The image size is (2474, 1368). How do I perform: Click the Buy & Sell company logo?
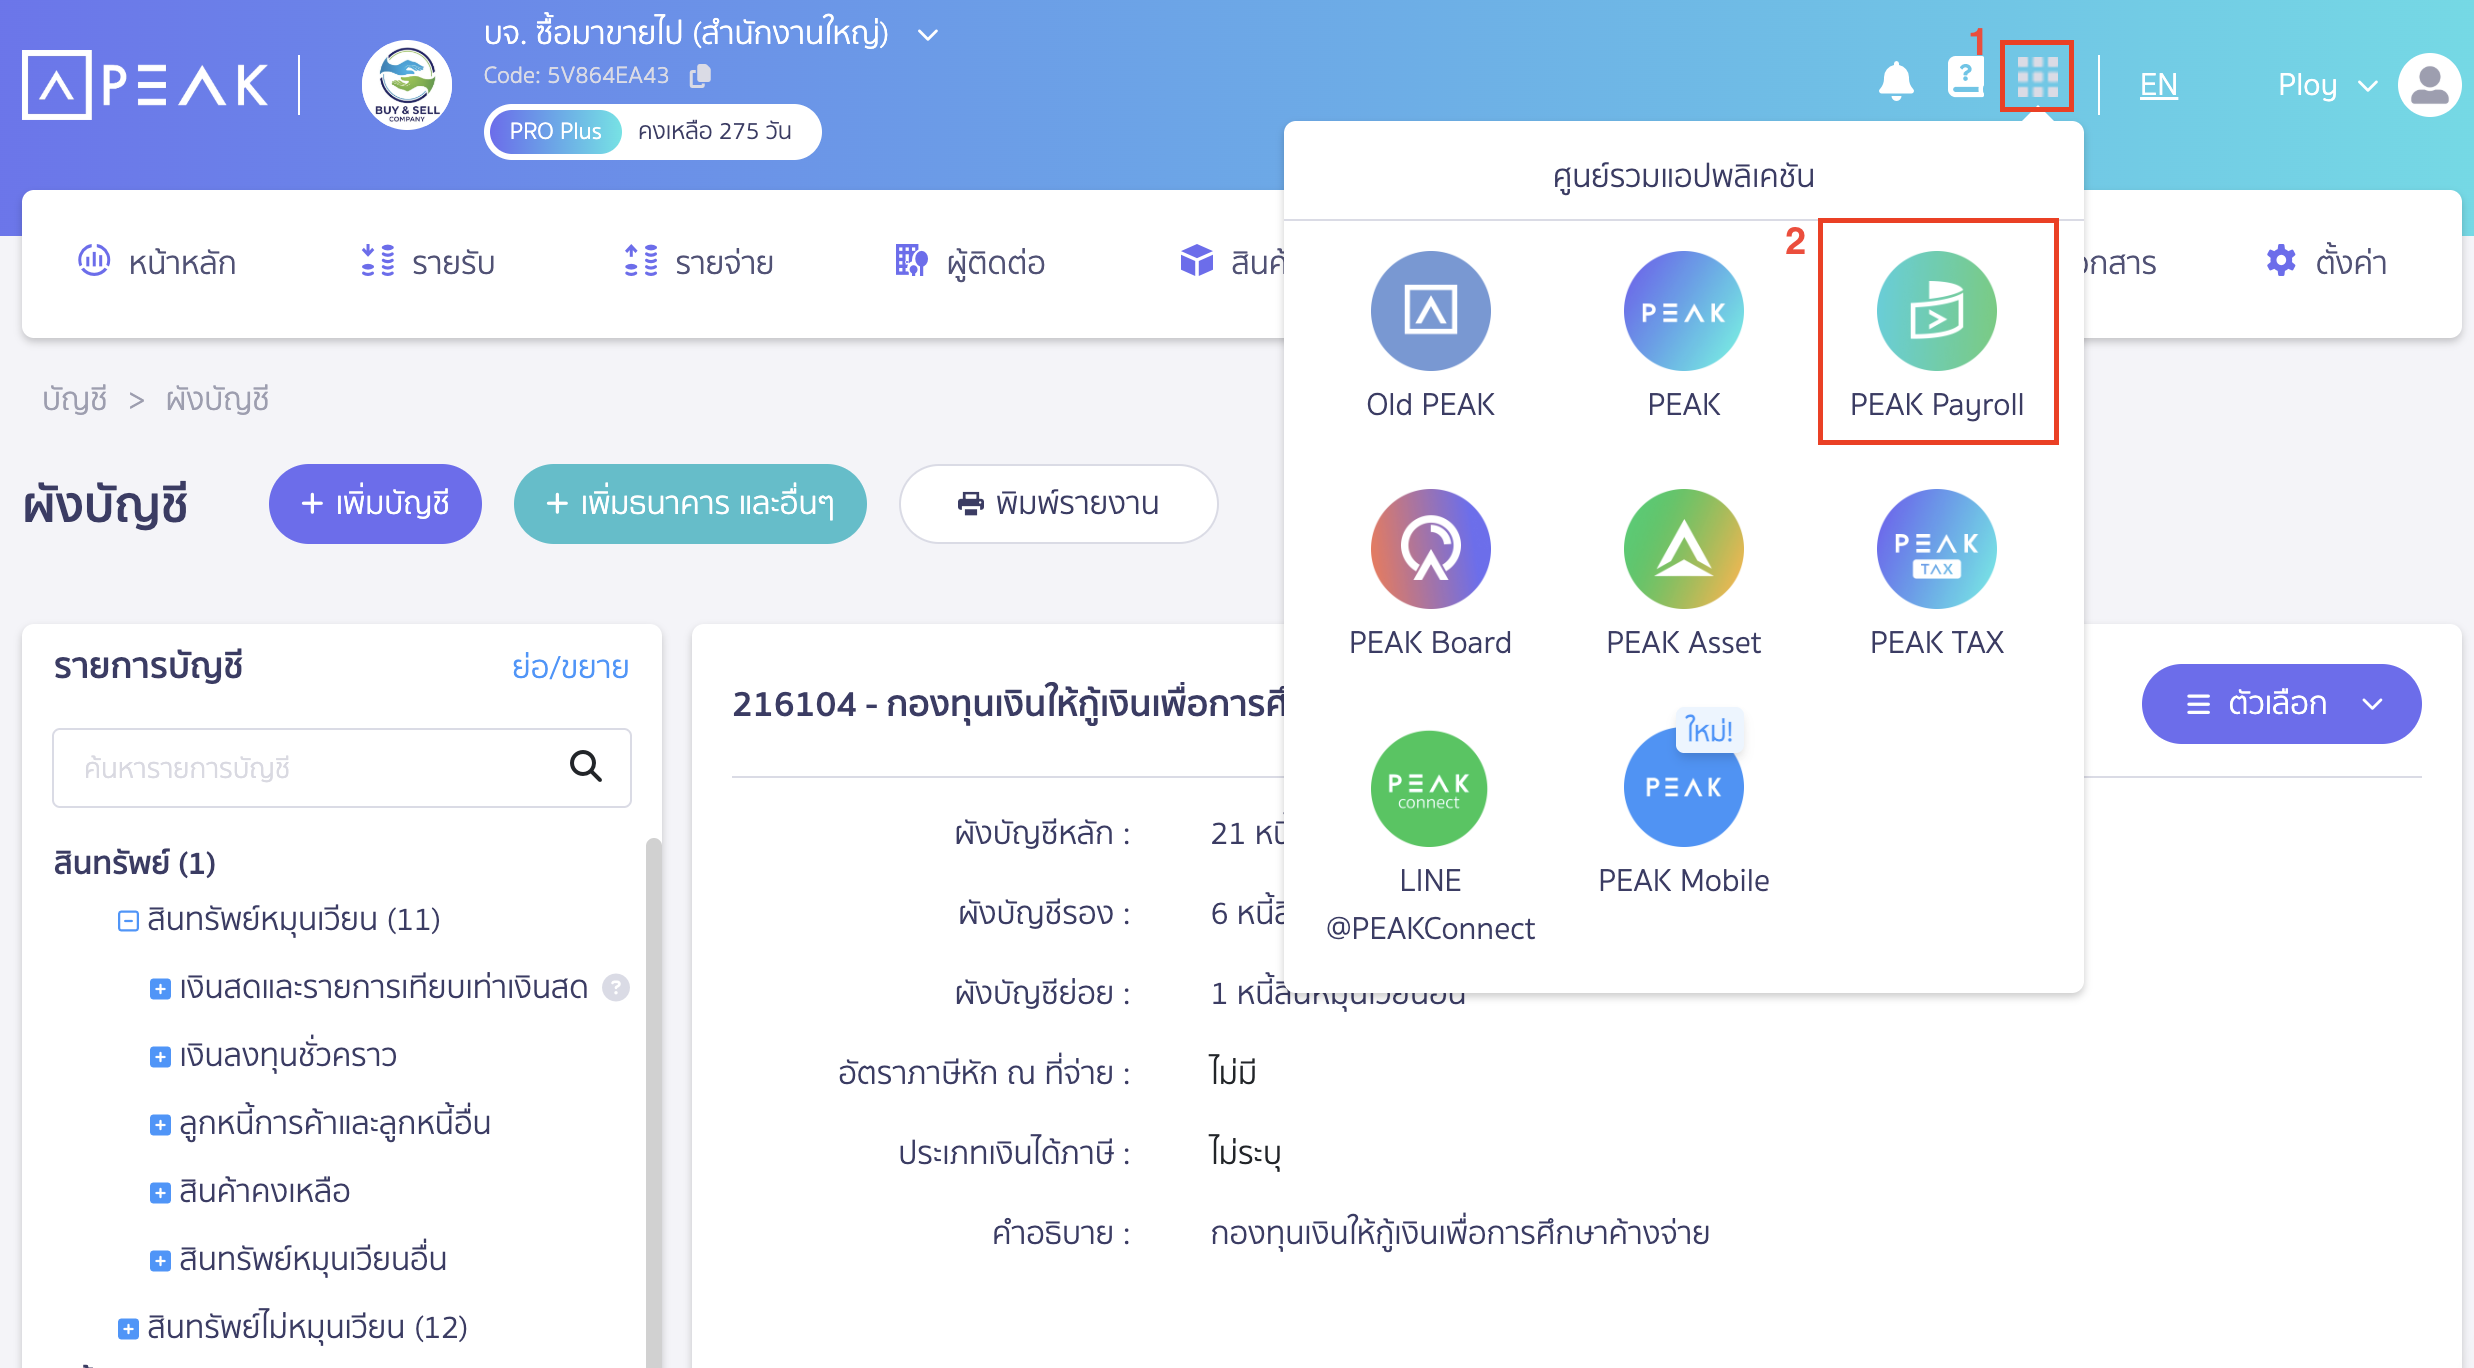(x=407, y=85)
